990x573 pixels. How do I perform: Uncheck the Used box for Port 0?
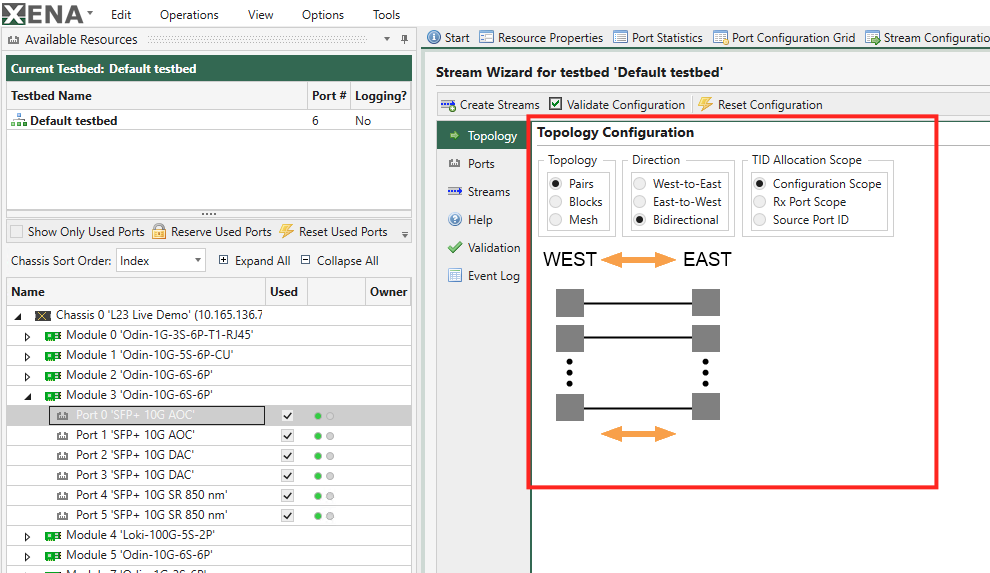(x=287, y=415)
